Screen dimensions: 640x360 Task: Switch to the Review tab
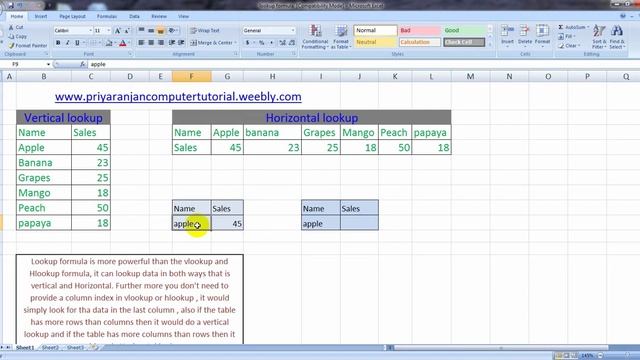pos(159,16)
